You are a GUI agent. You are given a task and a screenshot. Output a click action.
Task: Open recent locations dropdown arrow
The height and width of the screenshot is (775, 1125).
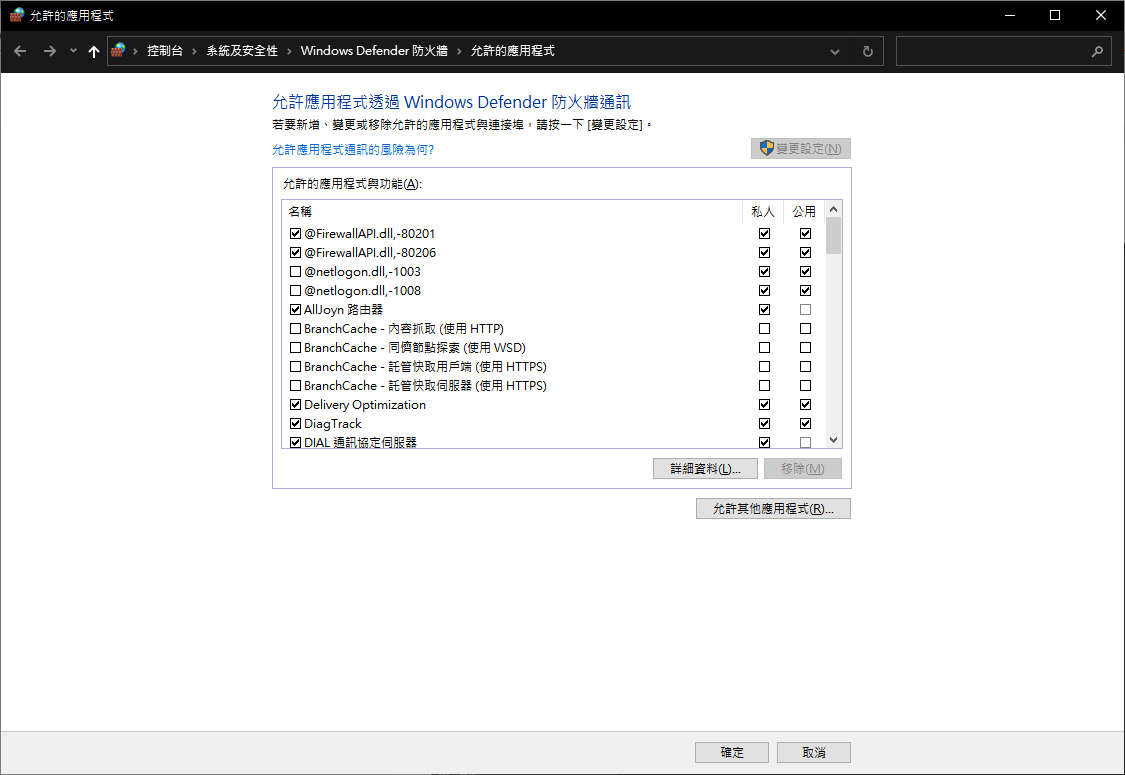(73, 51)
